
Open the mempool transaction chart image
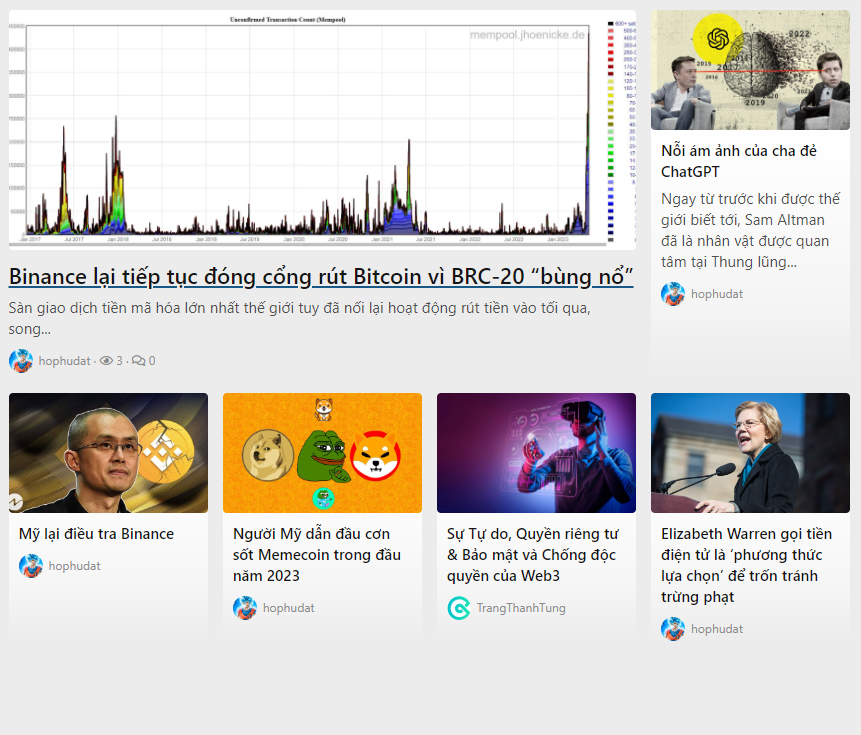(322, 130)
